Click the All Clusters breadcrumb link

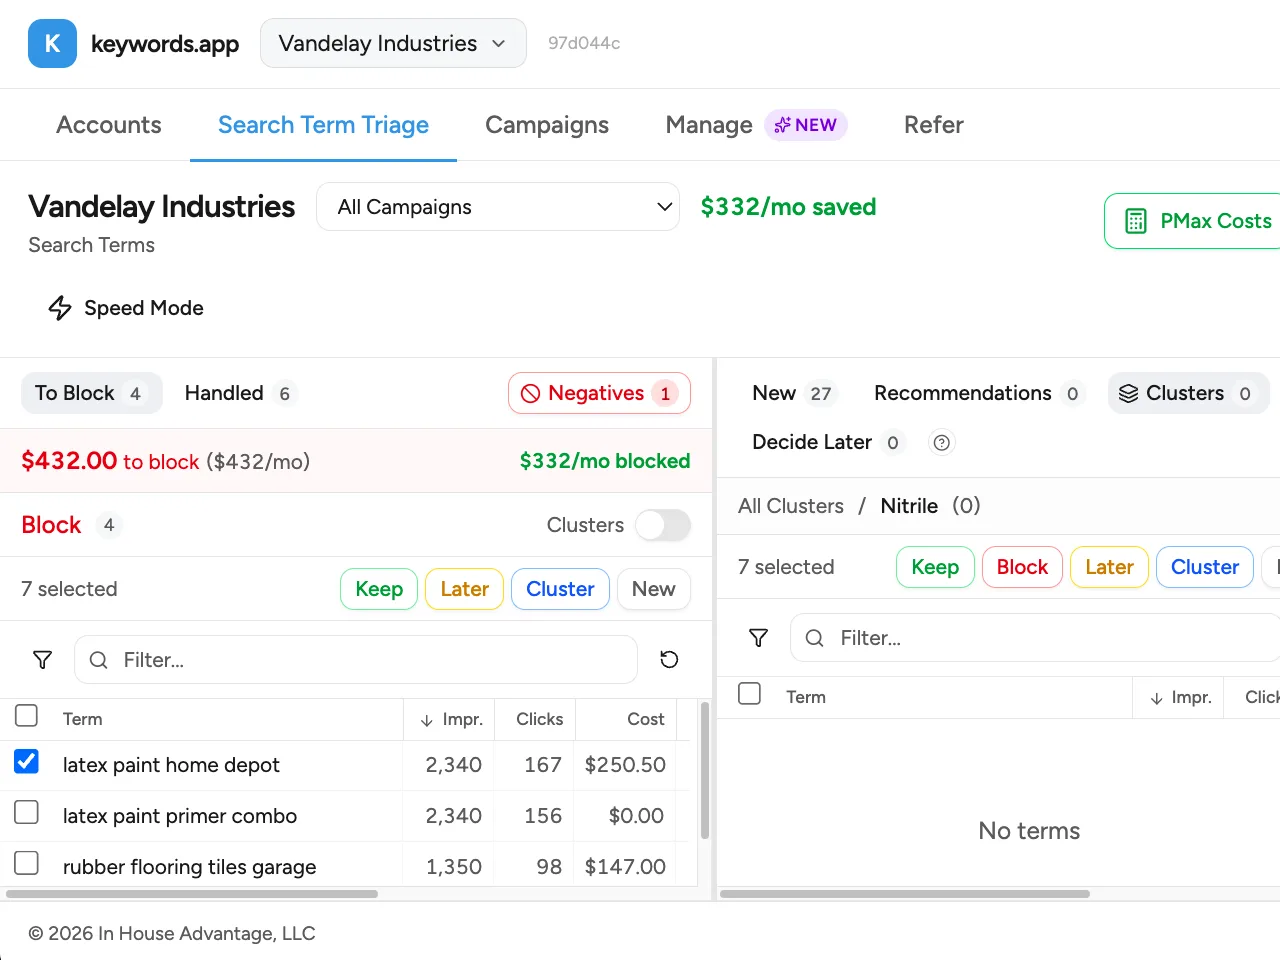point(791,506)
